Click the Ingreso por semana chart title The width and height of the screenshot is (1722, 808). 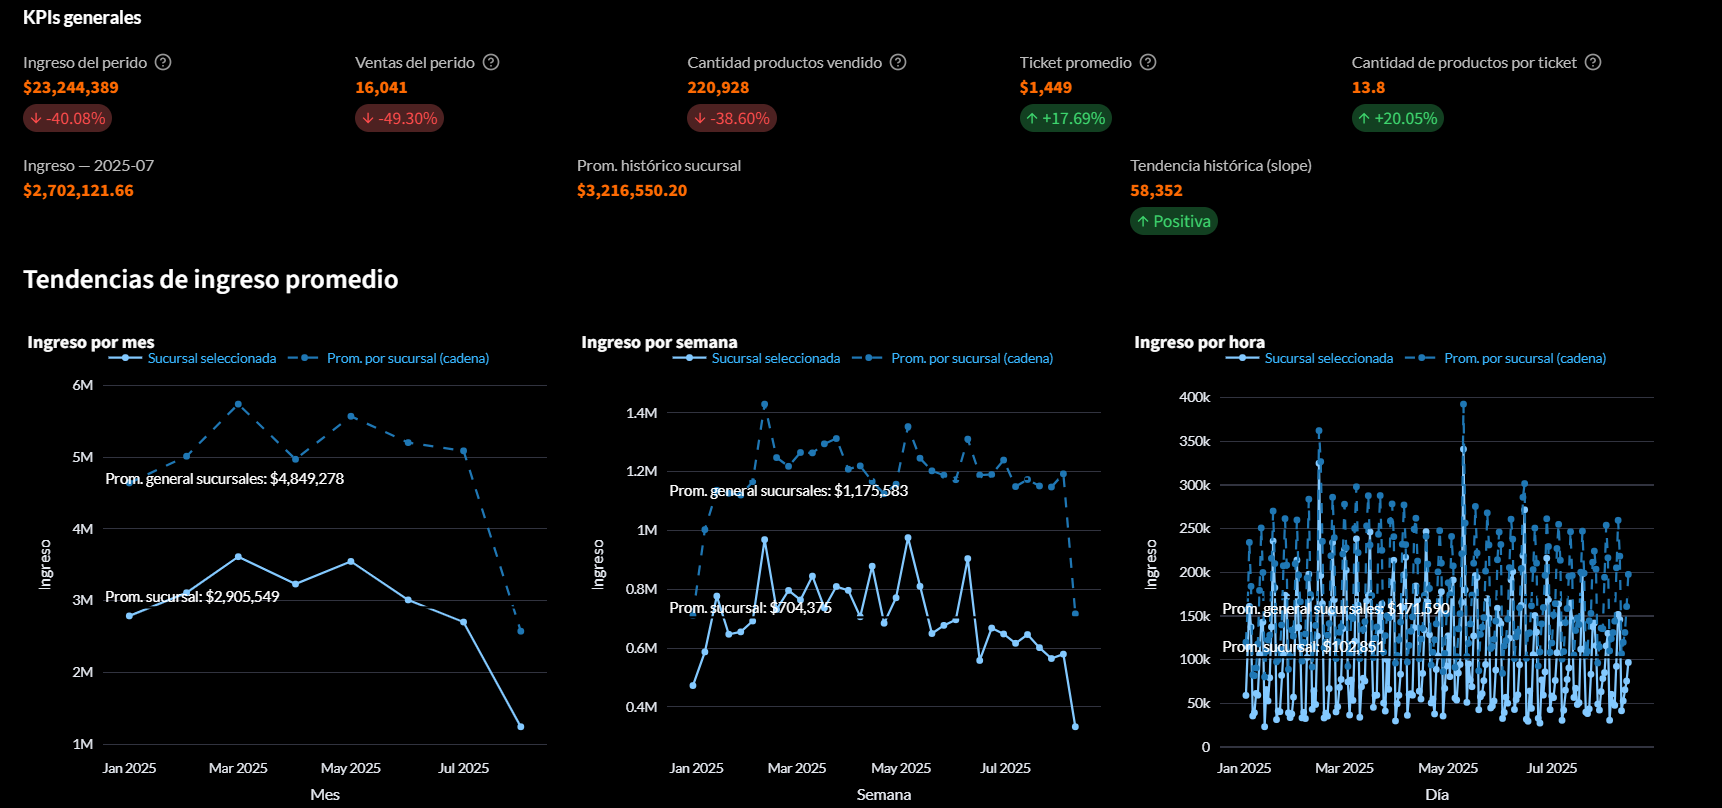[659, 342]
